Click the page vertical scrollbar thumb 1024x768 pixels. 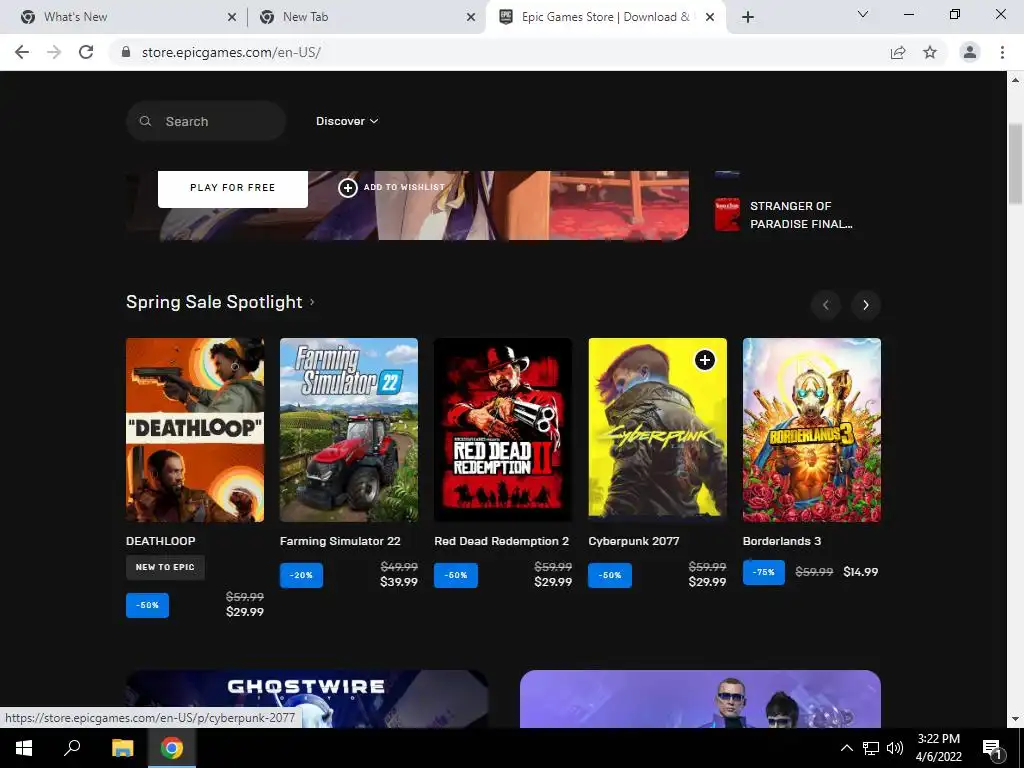pyautogui.click(x=1015, y=163)
